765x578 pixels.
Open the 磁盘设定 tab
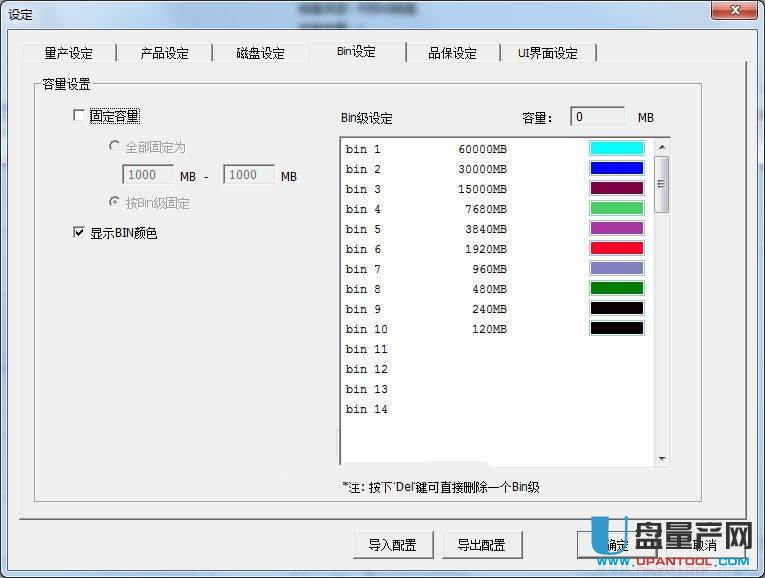click(260, 53)
